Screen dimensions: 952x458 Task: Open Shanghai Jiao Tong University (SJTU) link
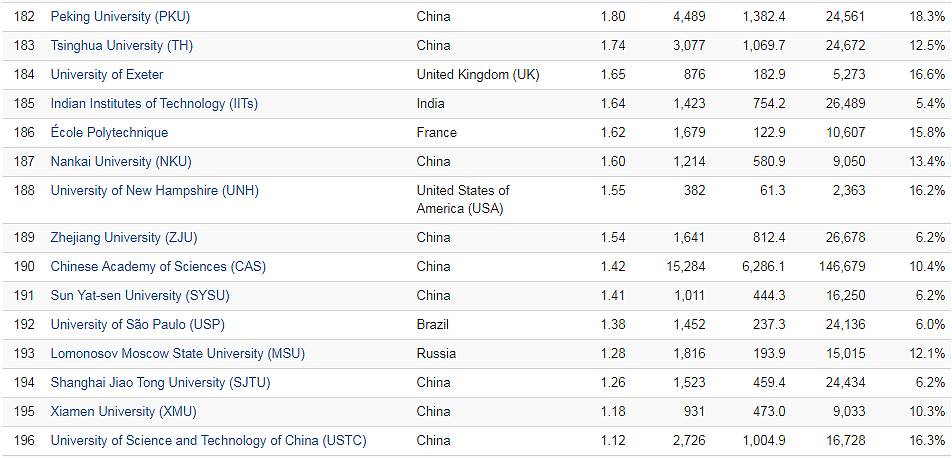160,382
